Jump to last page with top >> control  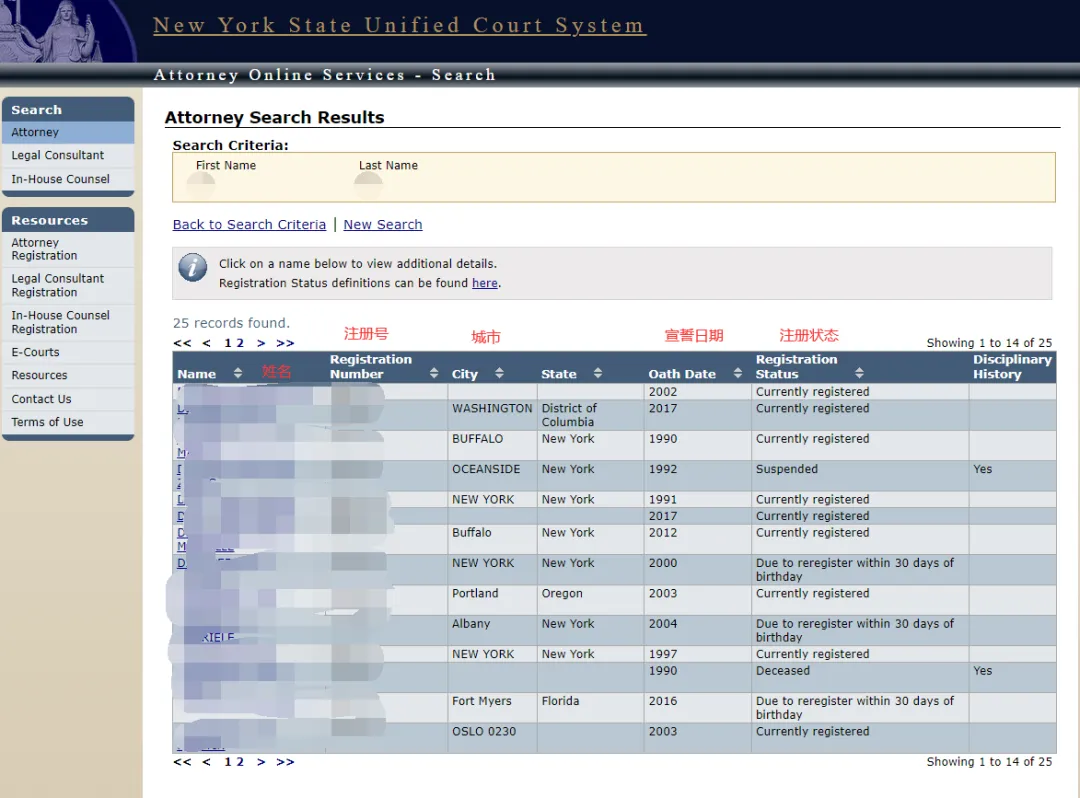point(285,343)
